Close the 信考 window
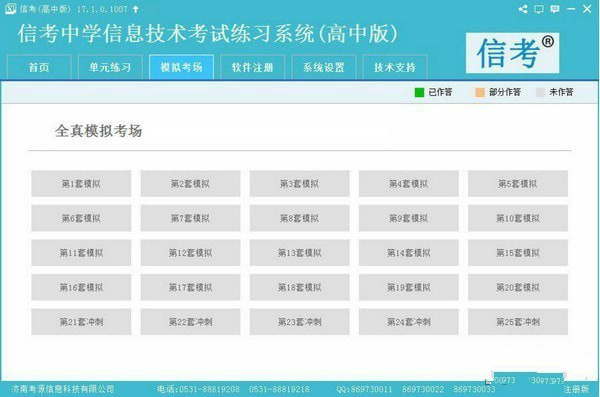 pos(587,9)
